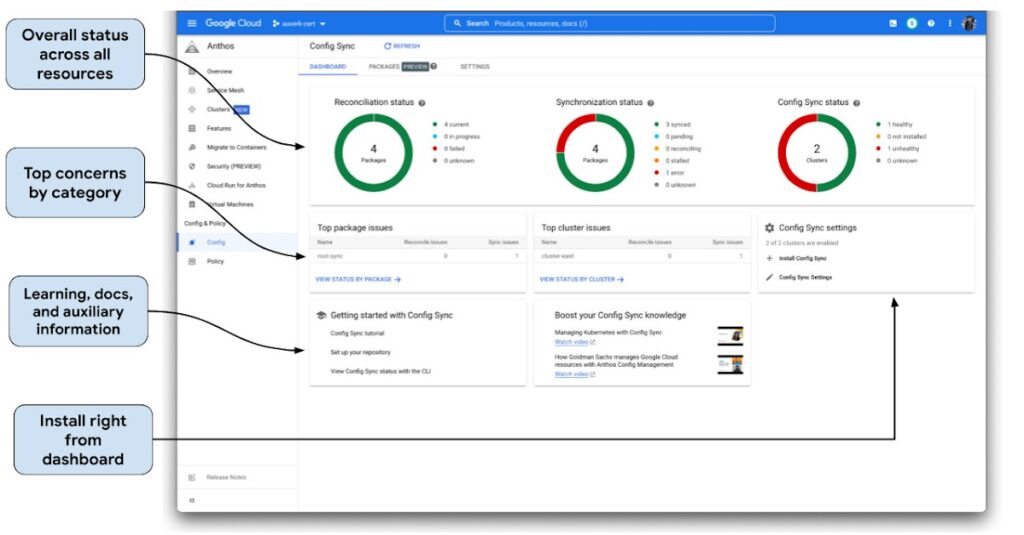The image size is (1024, 535).
Task: Watch Managing Kubernetes with Config Sync video
Action: pyautogui.click(x=575, y=342)
